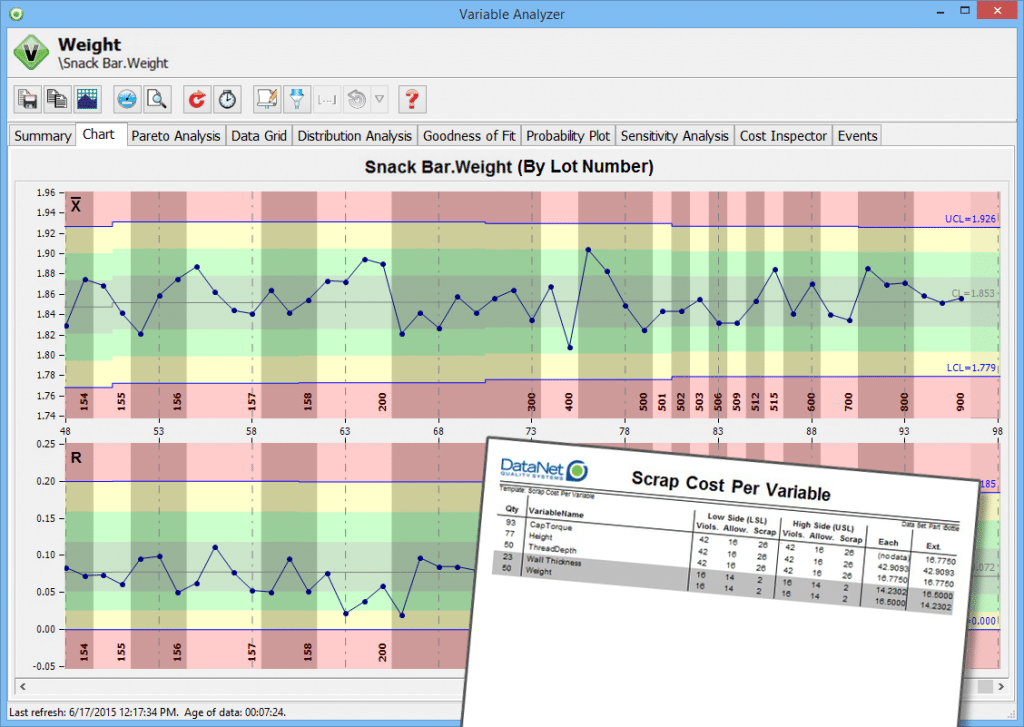Open the Pareto Analysis tab
This screenshot has width=1024, height=727.
tap(176, 136)
